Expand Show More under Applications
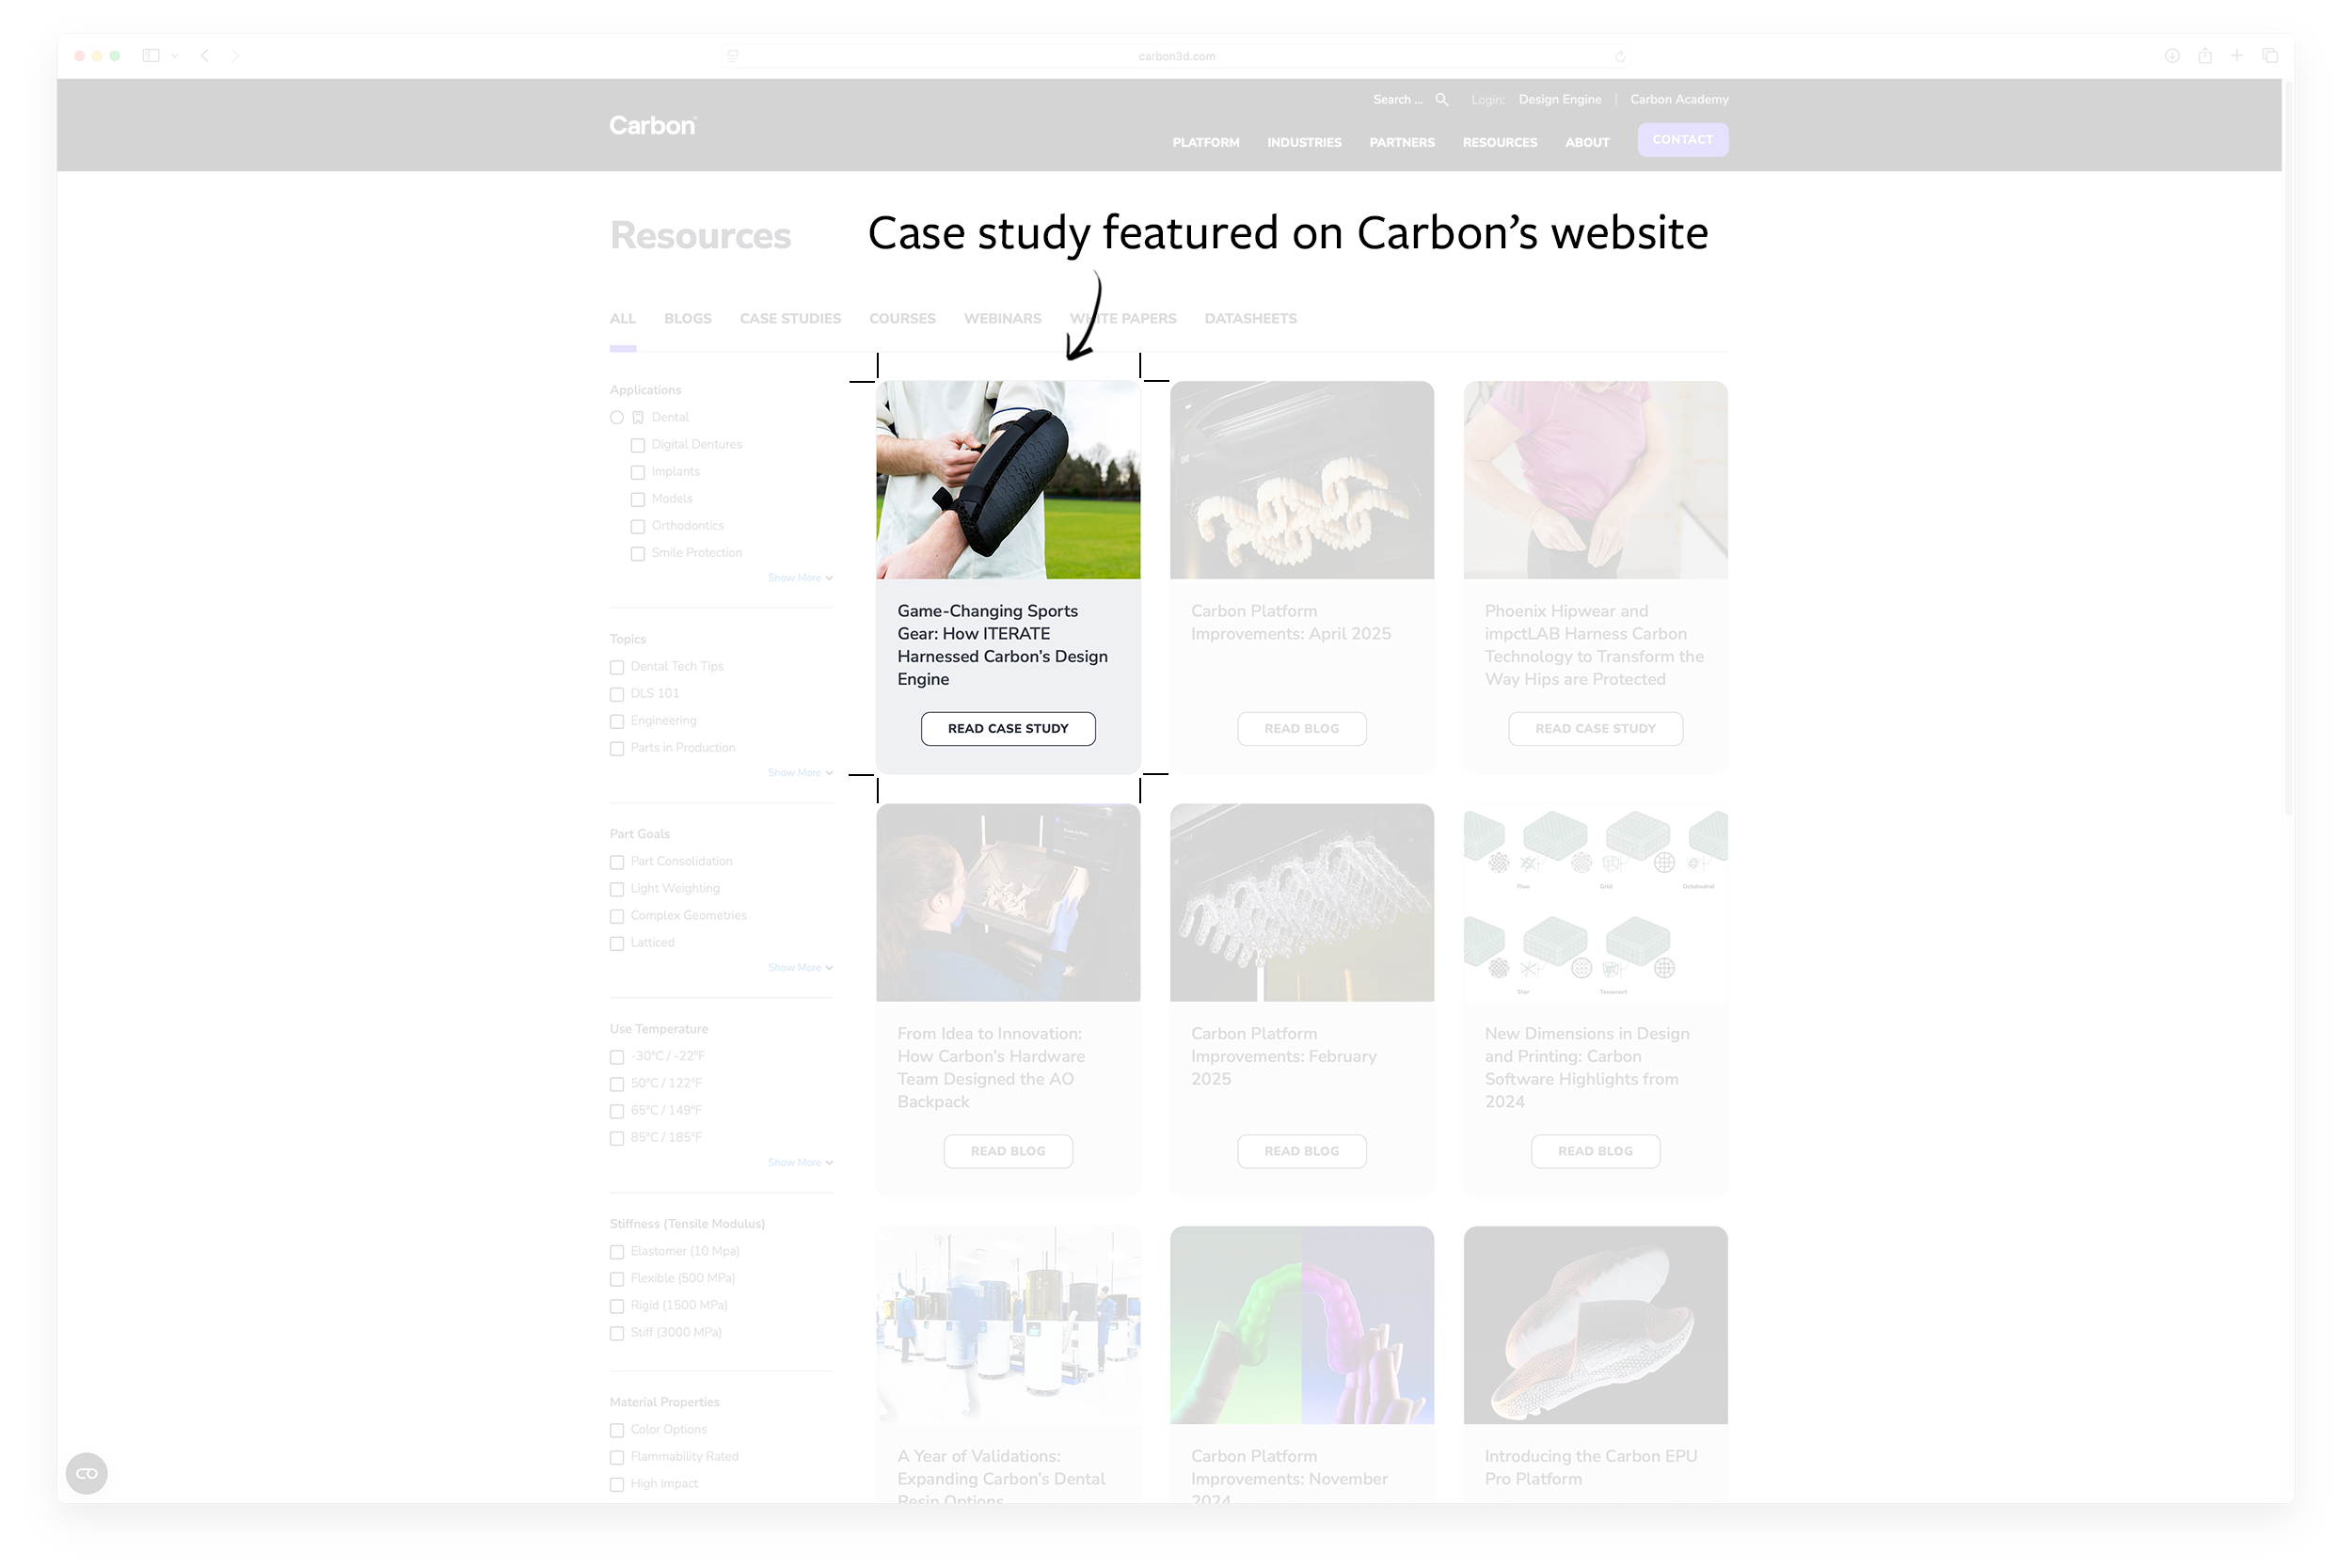 pyautogui.click(x=800, y=578)
